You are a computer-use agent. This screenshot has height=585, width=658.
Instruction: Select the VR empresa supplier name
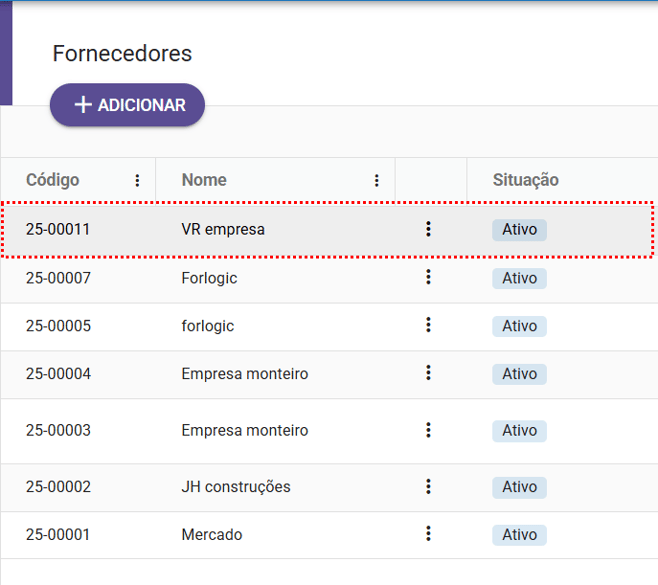pos(223,229)
